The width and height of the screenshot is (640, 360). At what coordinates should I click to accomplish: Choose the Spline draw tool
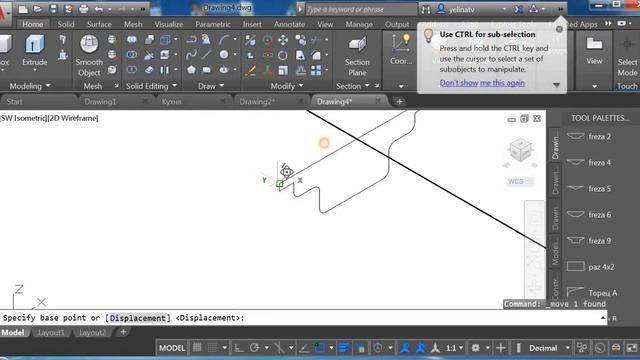[x=191, y=55]
